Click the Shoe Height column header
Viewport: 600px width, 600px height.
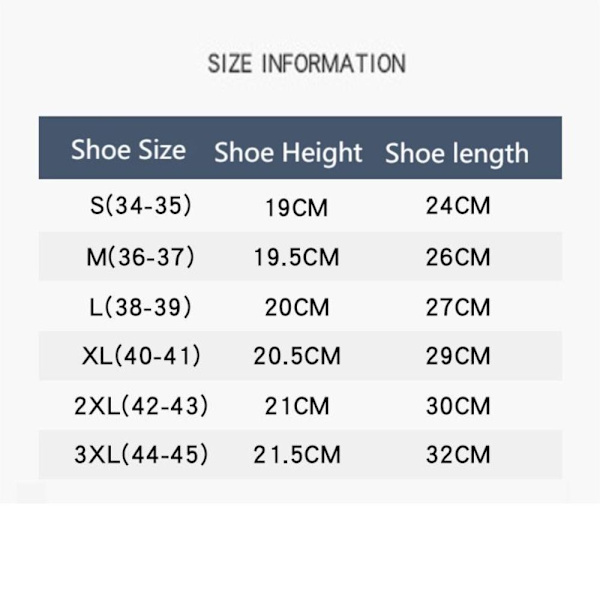coord(288,153)
